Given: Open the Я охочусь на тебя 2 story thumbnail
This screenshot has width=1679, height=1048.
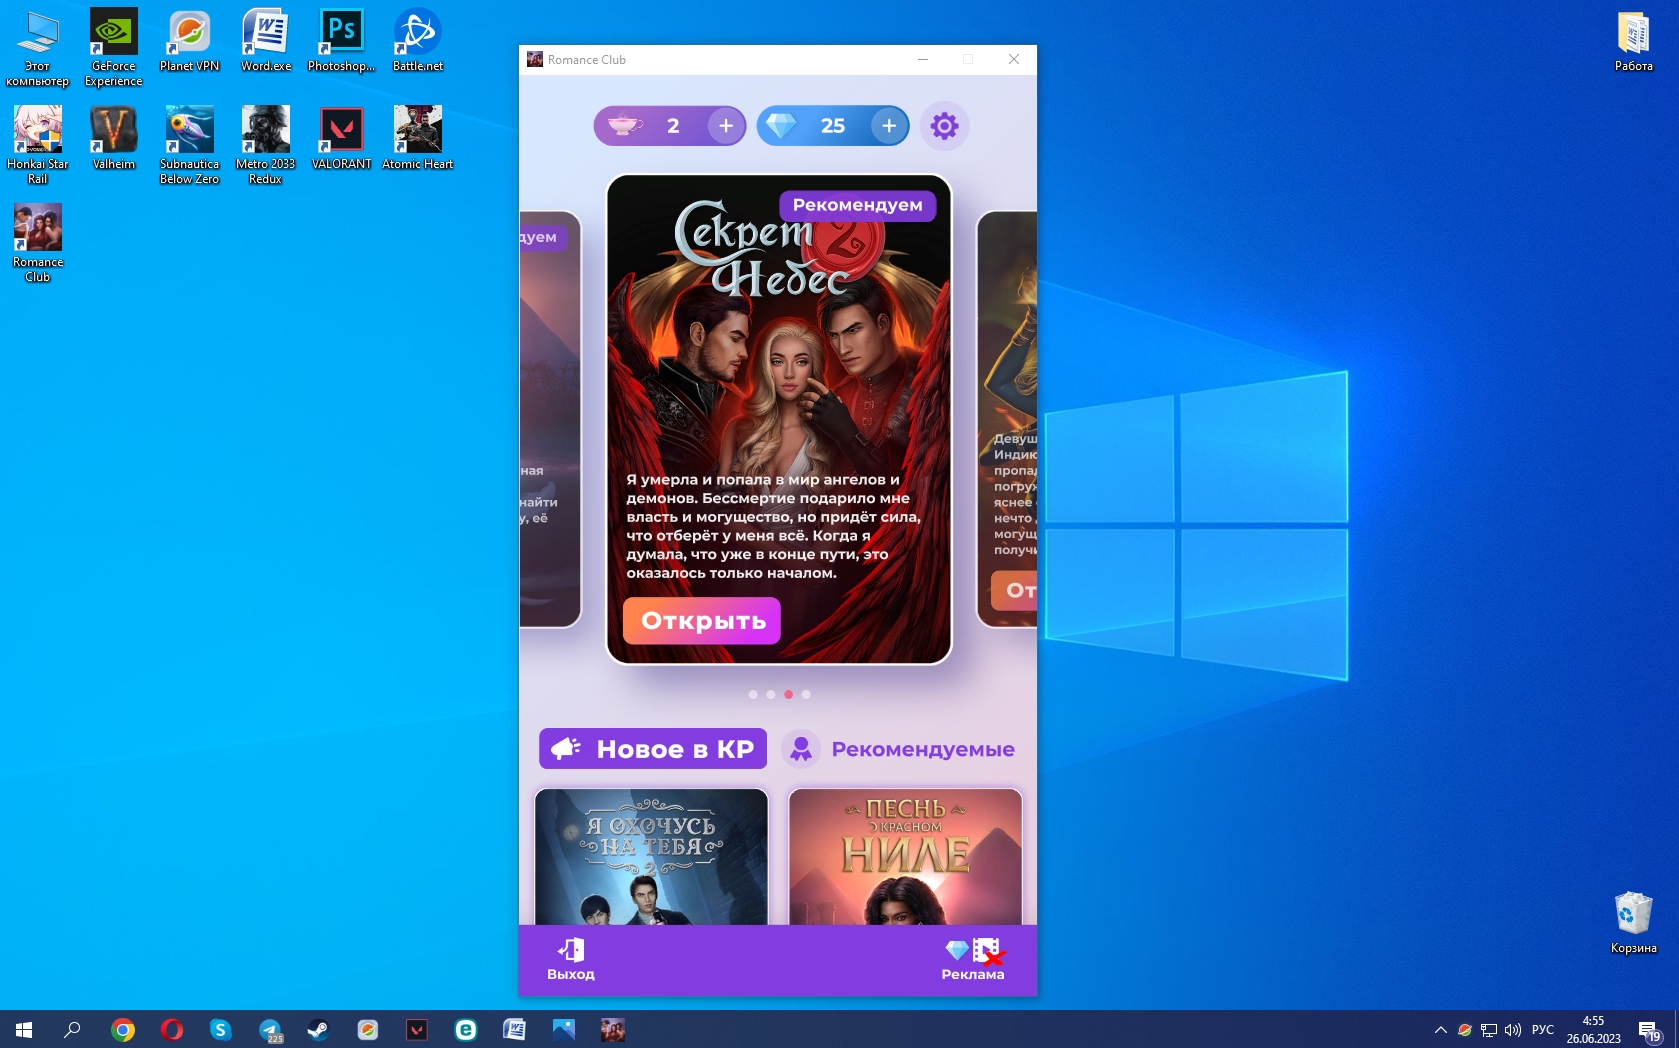Looking at the screenshot, I should pyautogui.click(x=652, y=857).
